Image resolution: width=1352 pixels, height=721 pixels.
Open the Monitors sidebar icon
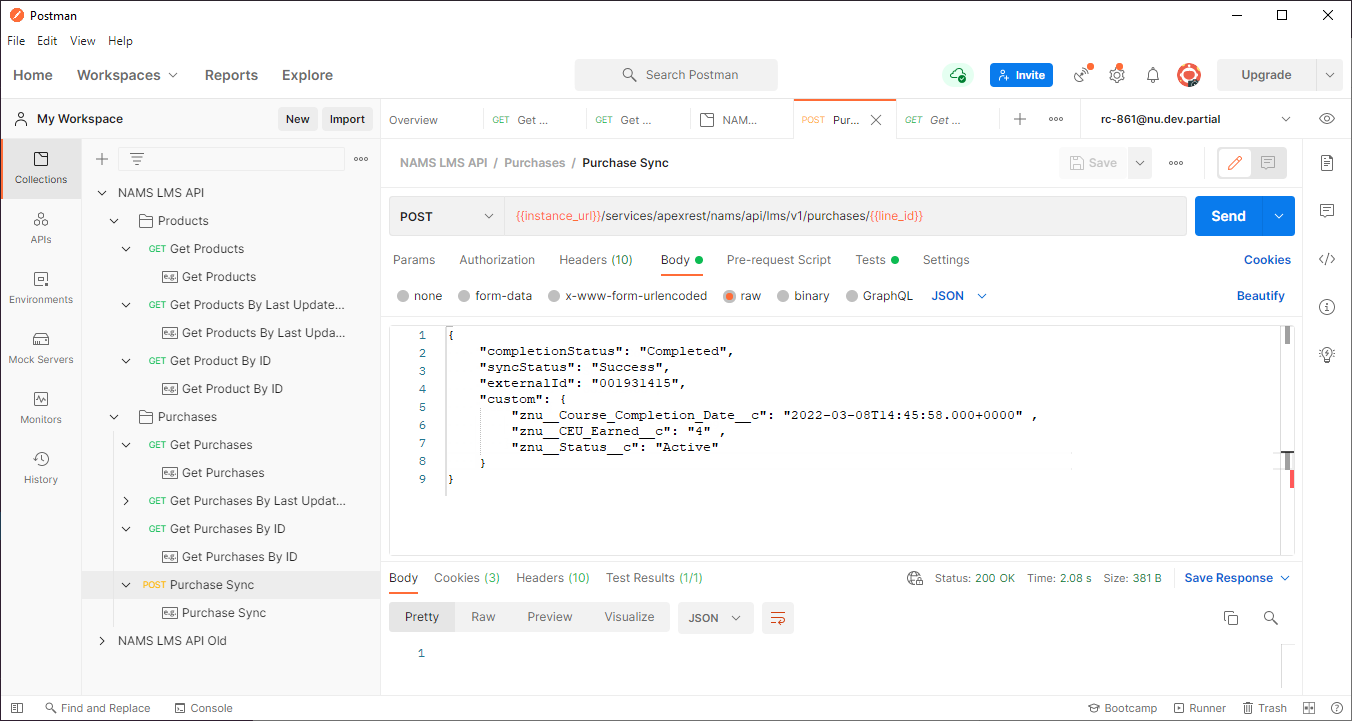pos(40,407)
